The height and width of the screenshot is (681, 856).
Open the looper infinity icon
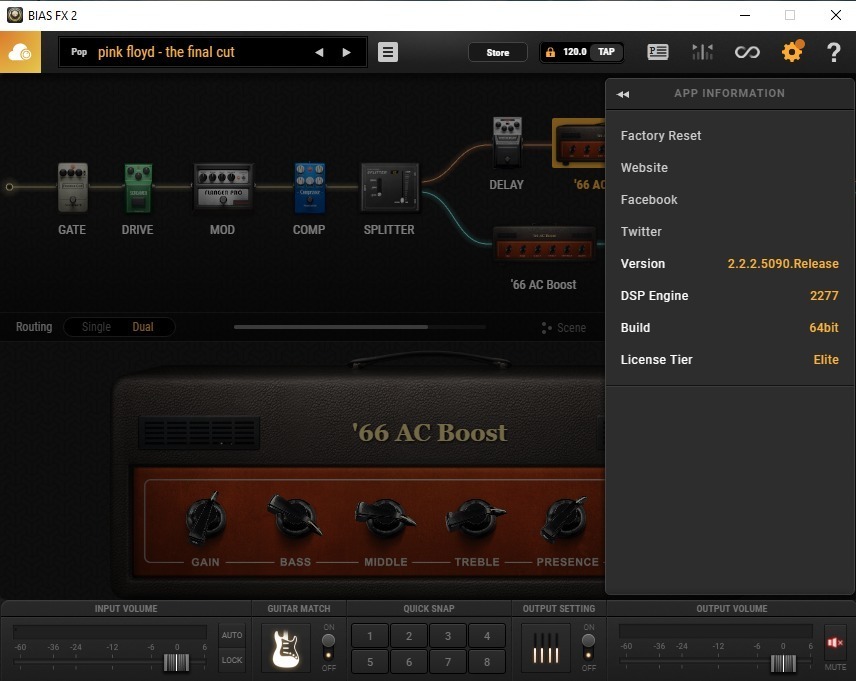(x=747, y=52)
